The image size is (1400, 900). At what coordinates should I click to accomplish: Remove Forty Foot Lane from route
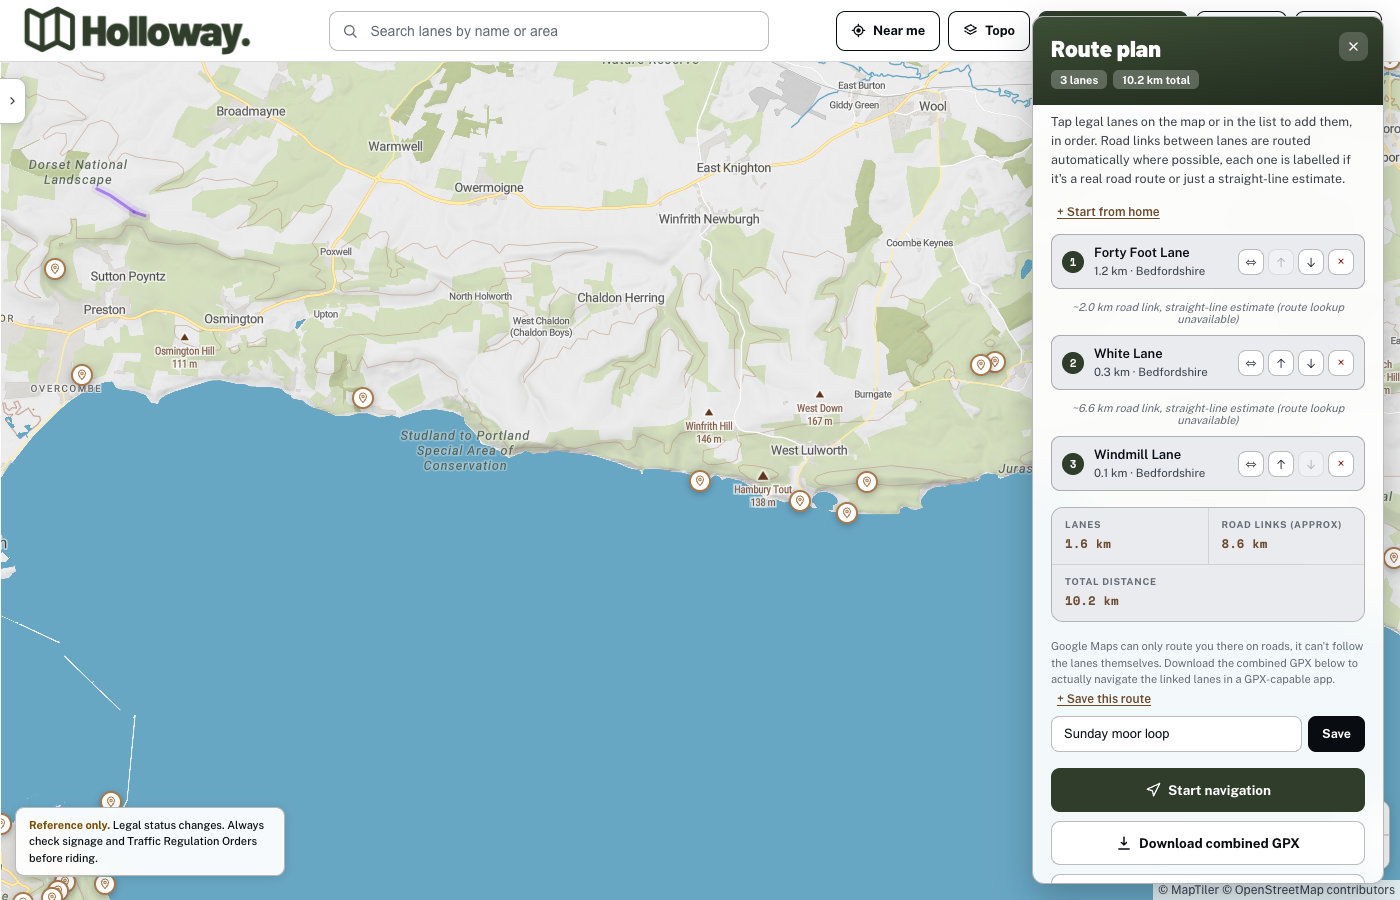coord(1341,262)
